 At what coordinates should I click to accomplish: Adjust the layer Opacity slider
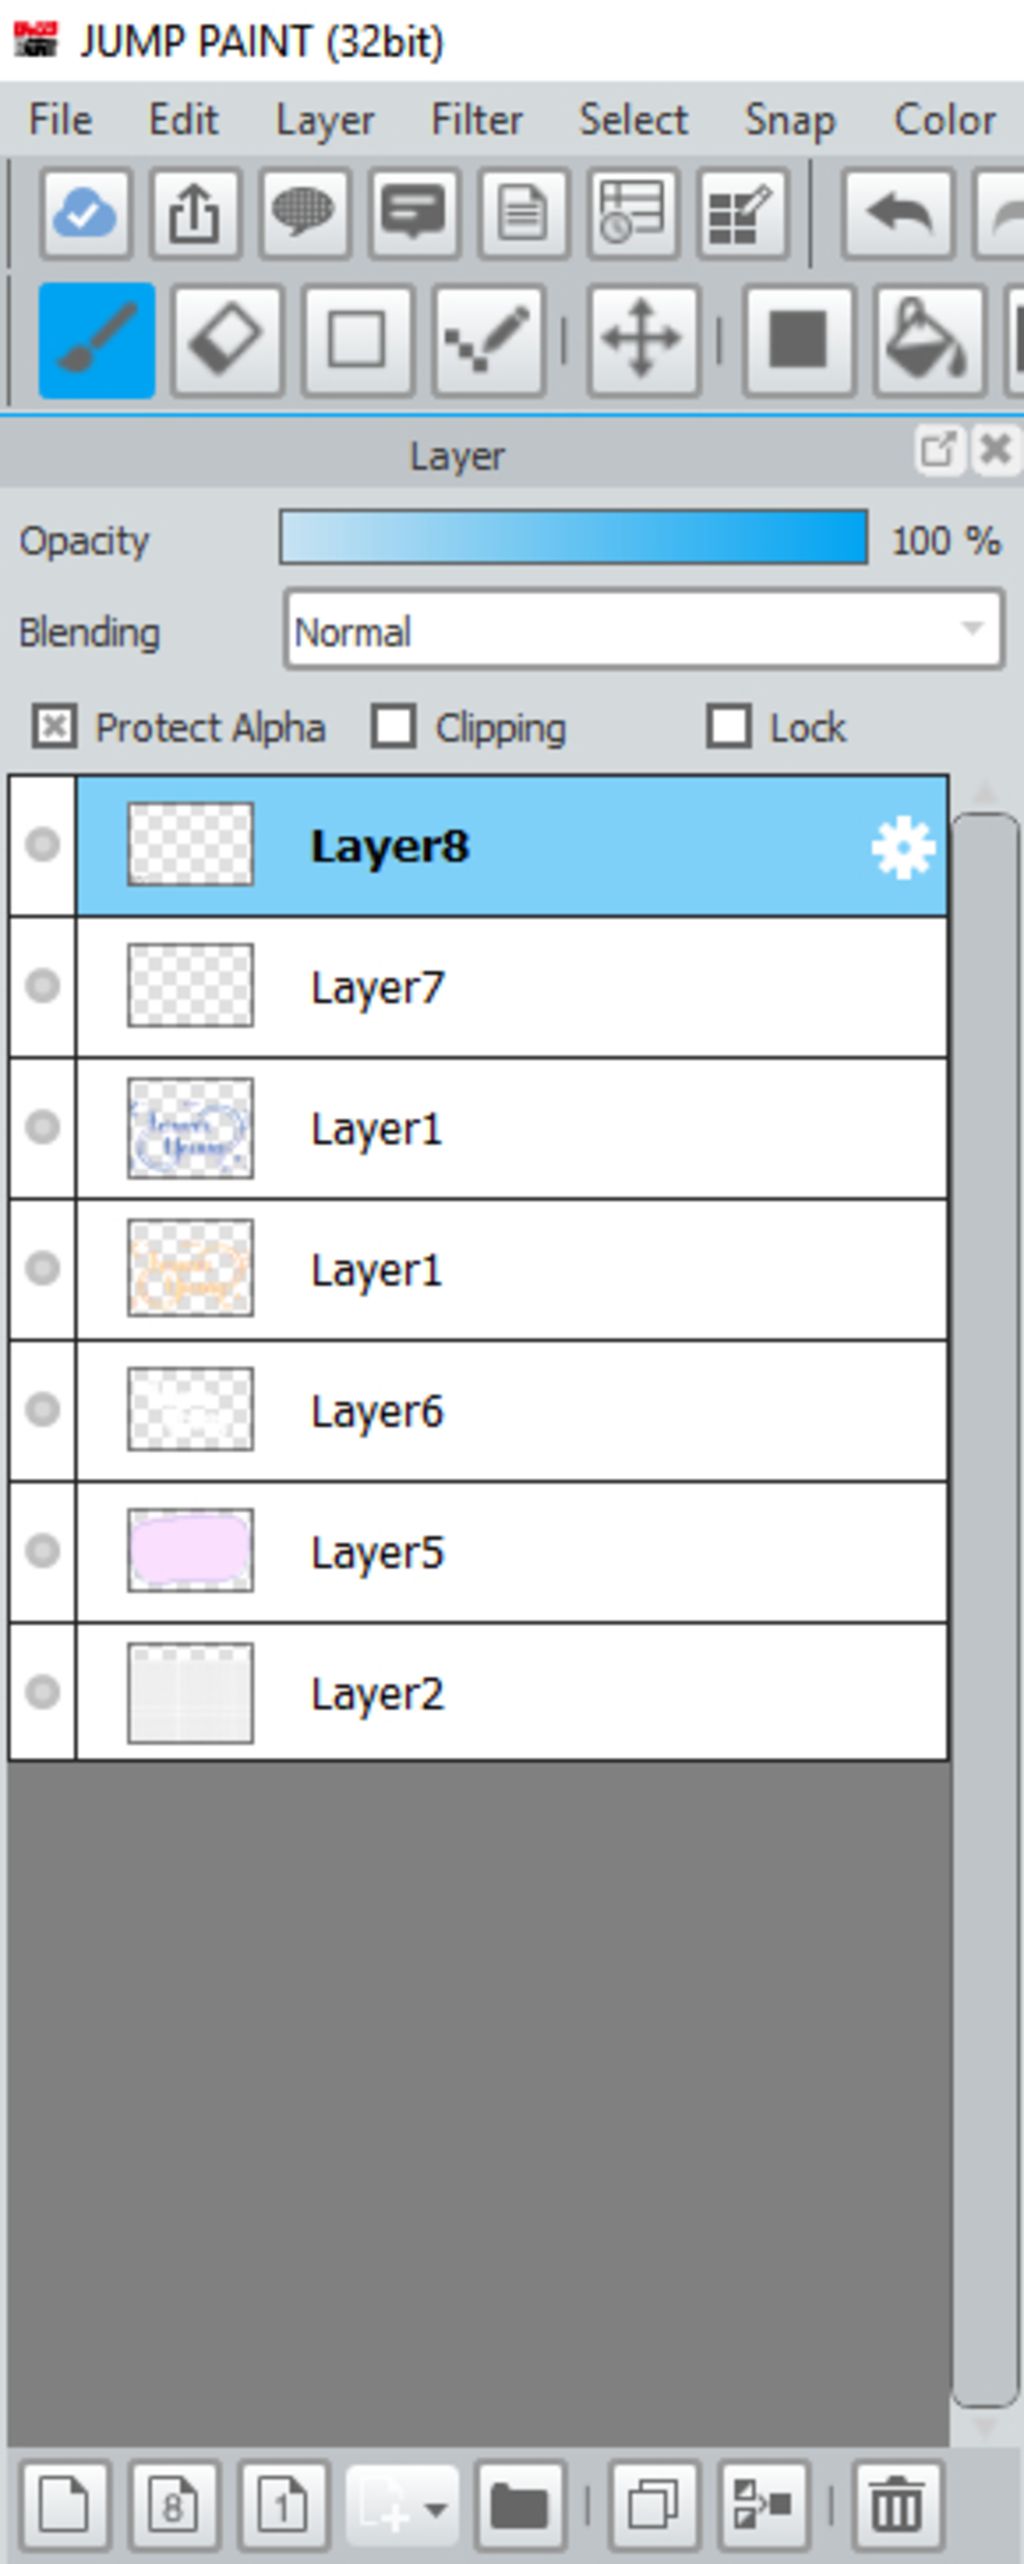pos(573,538)
